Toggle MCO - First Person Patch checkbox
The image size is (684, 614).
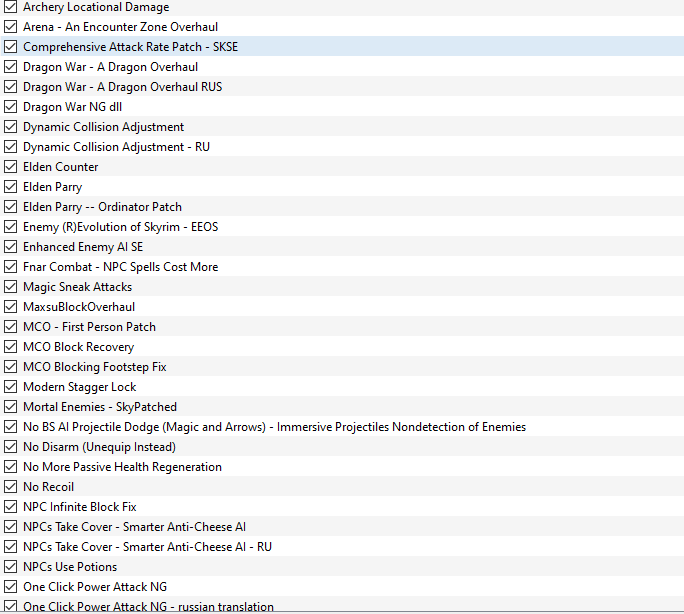coord(10,327)
